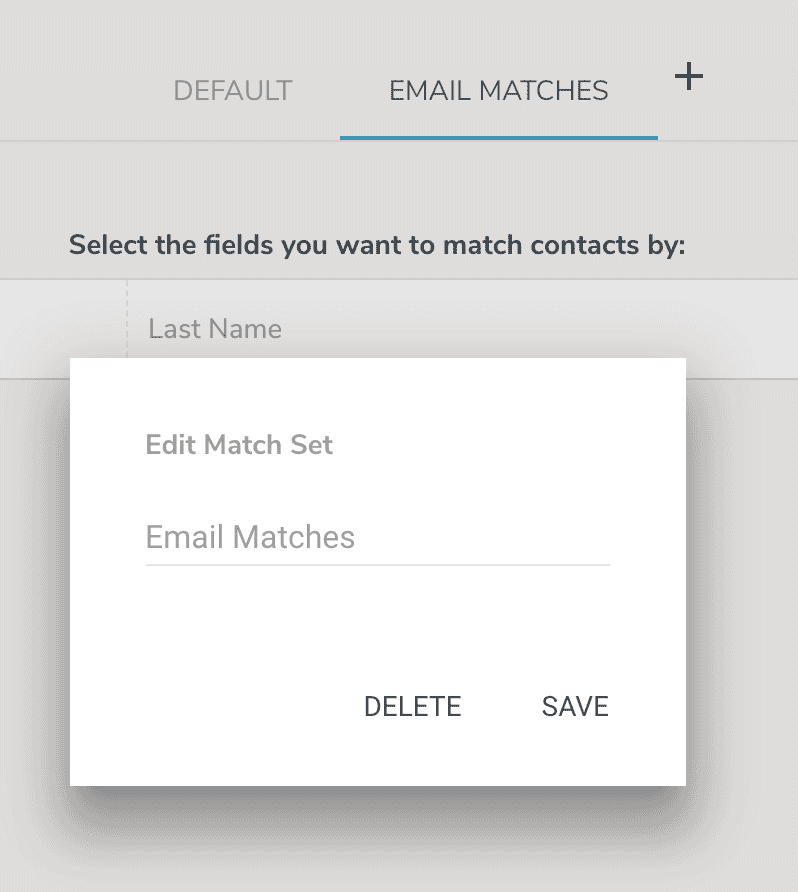Save the match set with SAVE
The image size is (798, 892).
pos(575,707)
